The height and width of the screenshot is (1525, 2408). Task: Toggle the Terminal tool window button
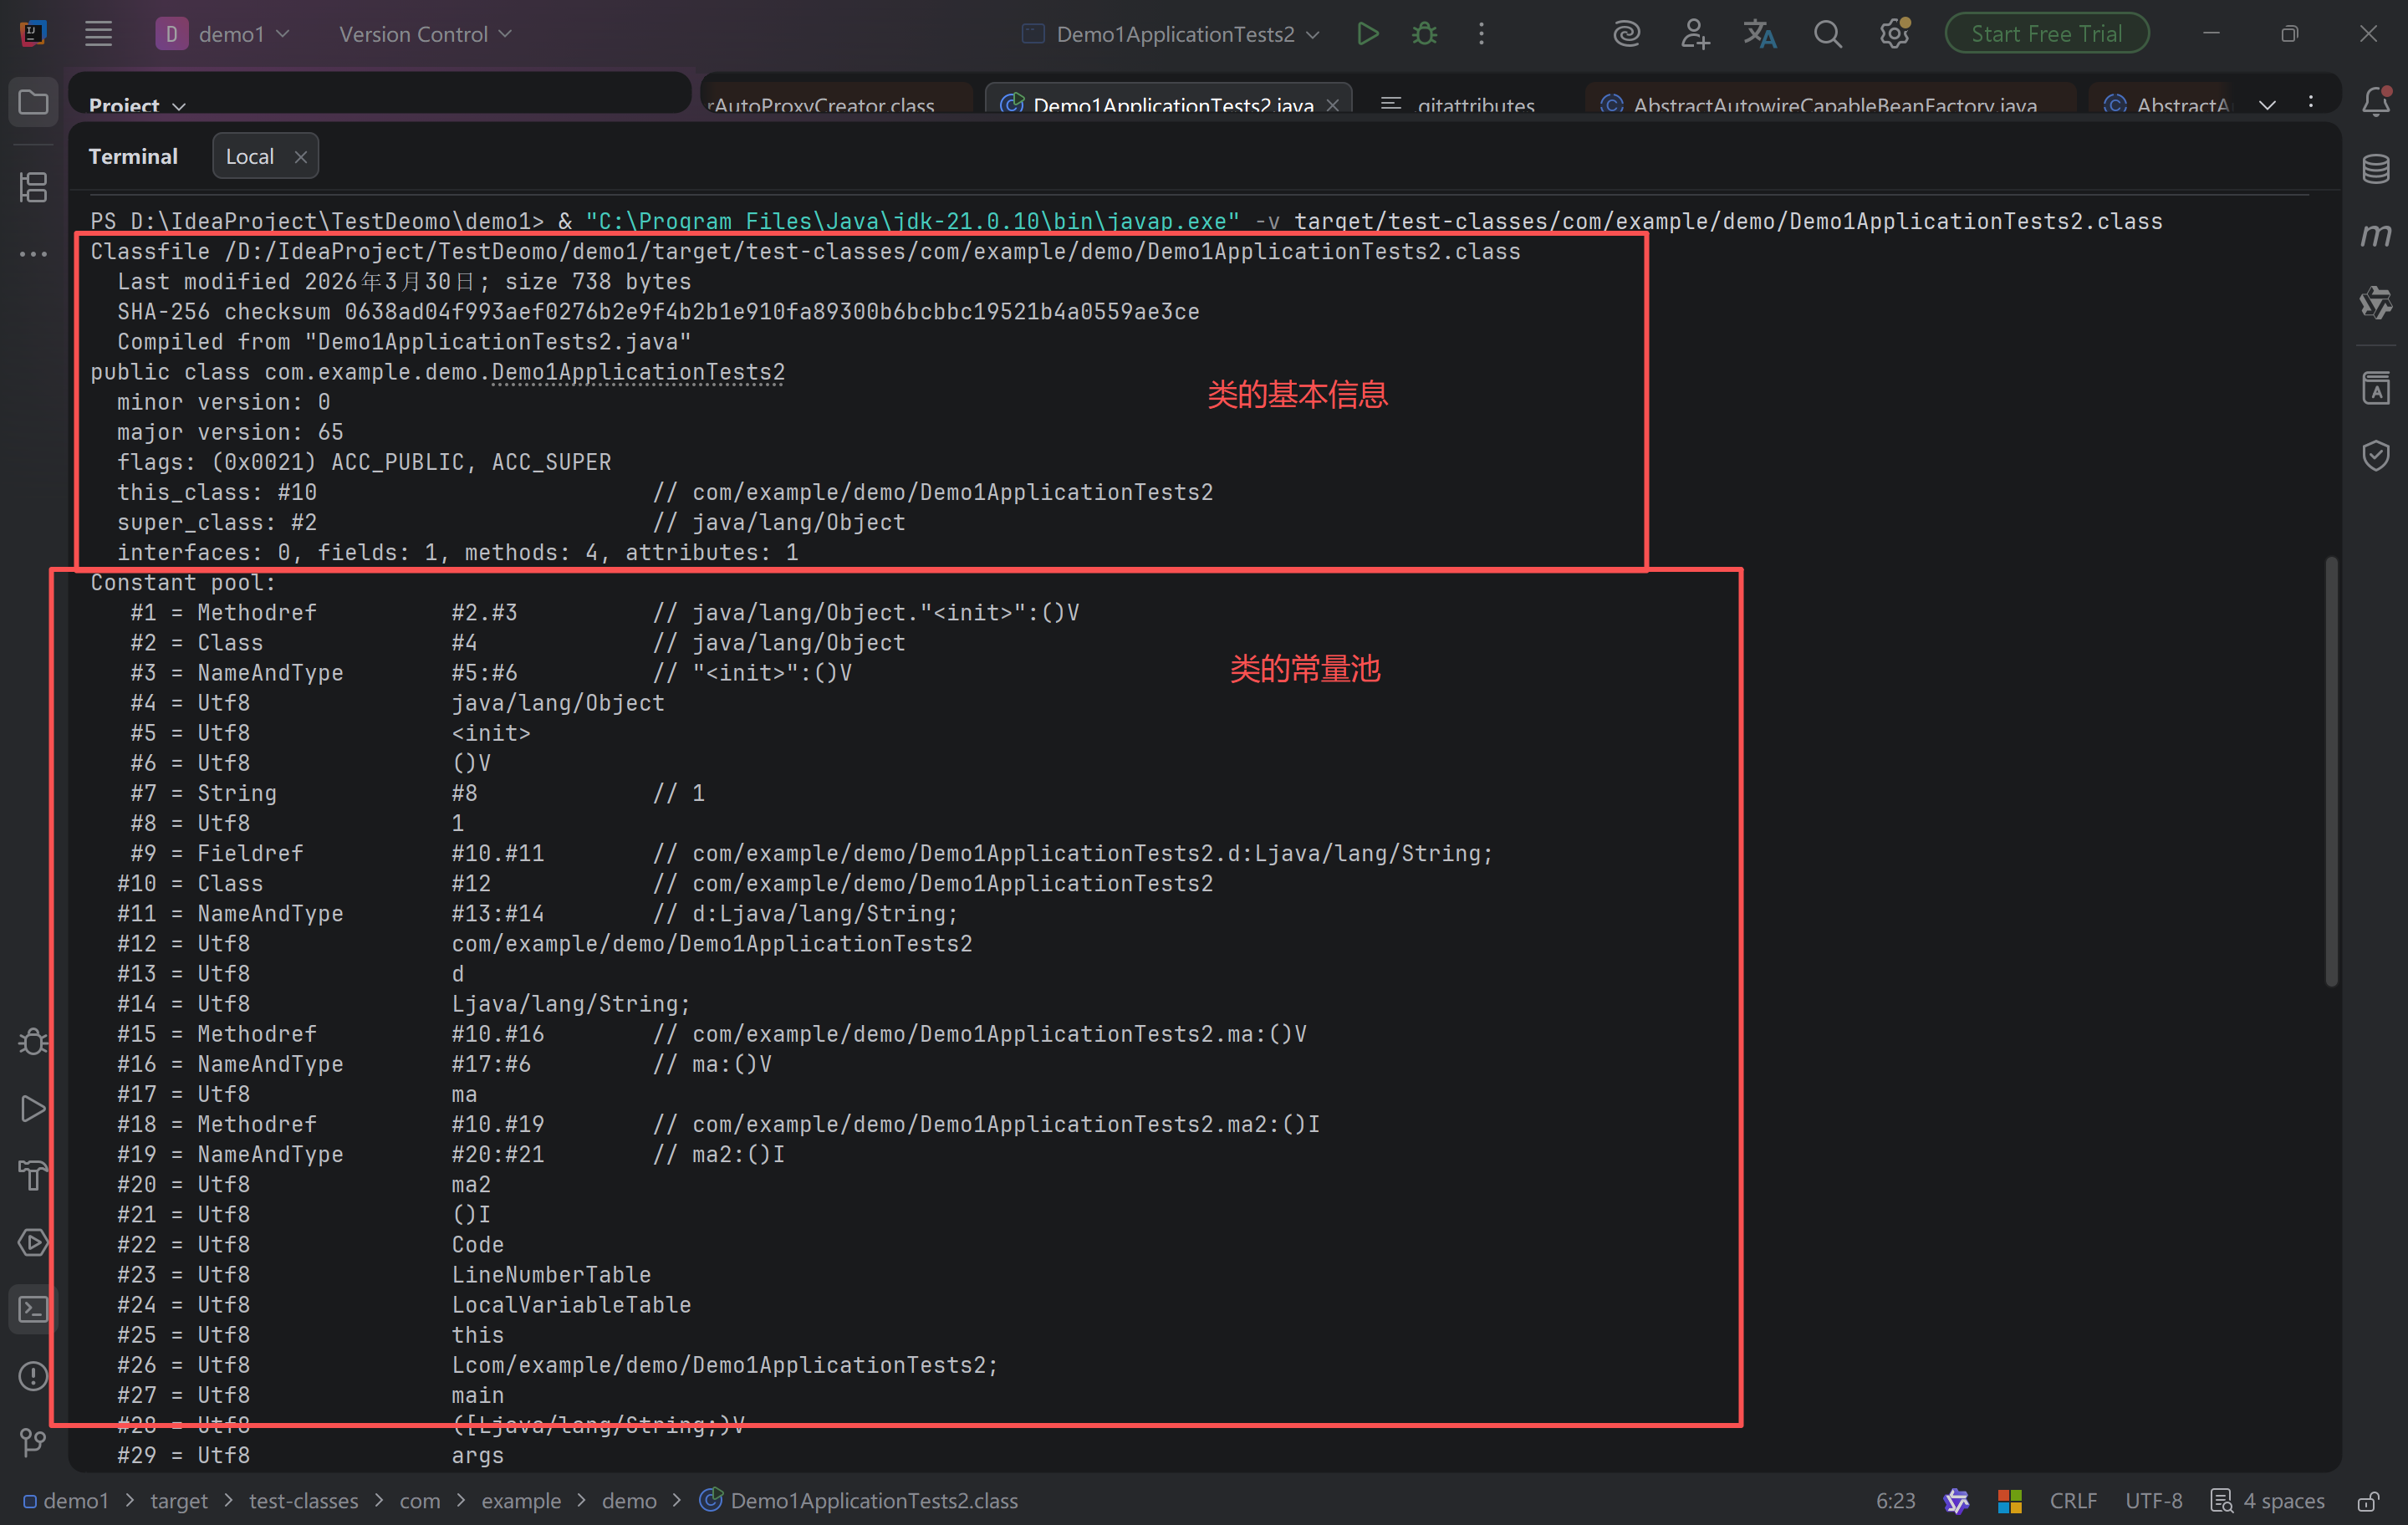33,1309
